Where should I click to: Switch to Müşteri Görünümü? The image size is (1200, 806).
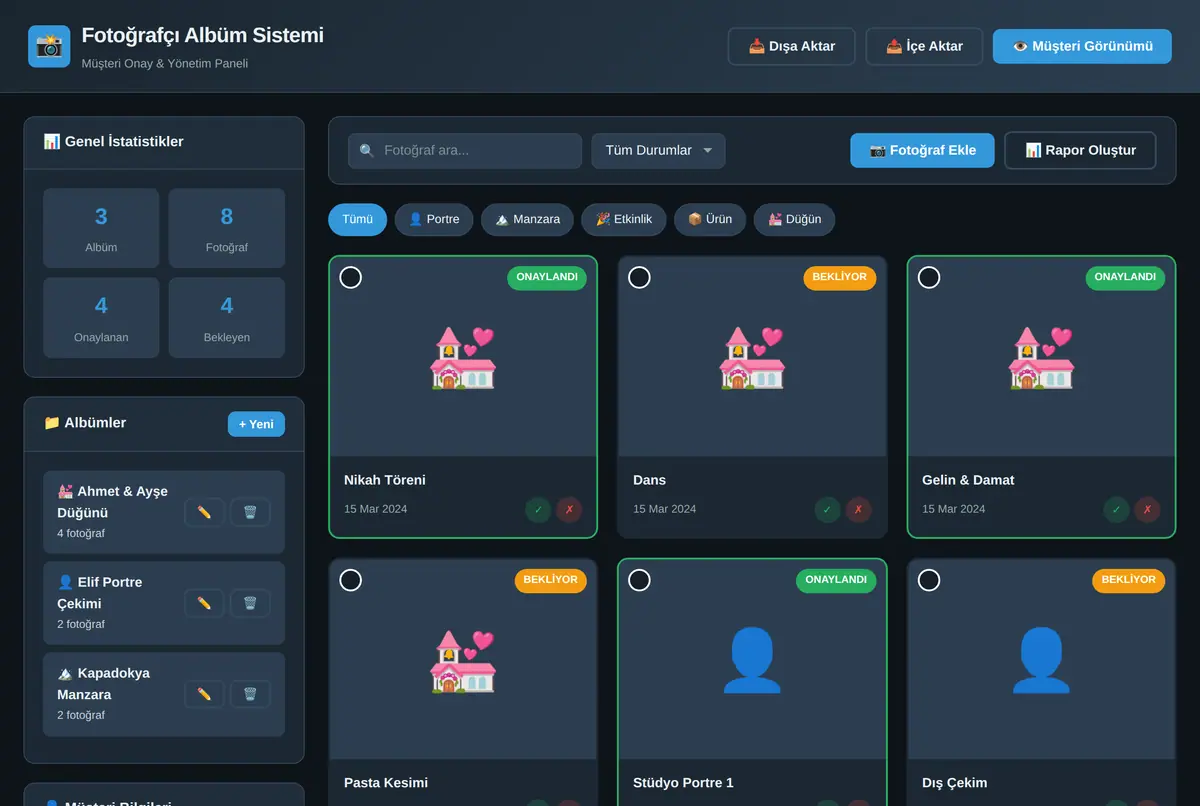click(1082, 46)
